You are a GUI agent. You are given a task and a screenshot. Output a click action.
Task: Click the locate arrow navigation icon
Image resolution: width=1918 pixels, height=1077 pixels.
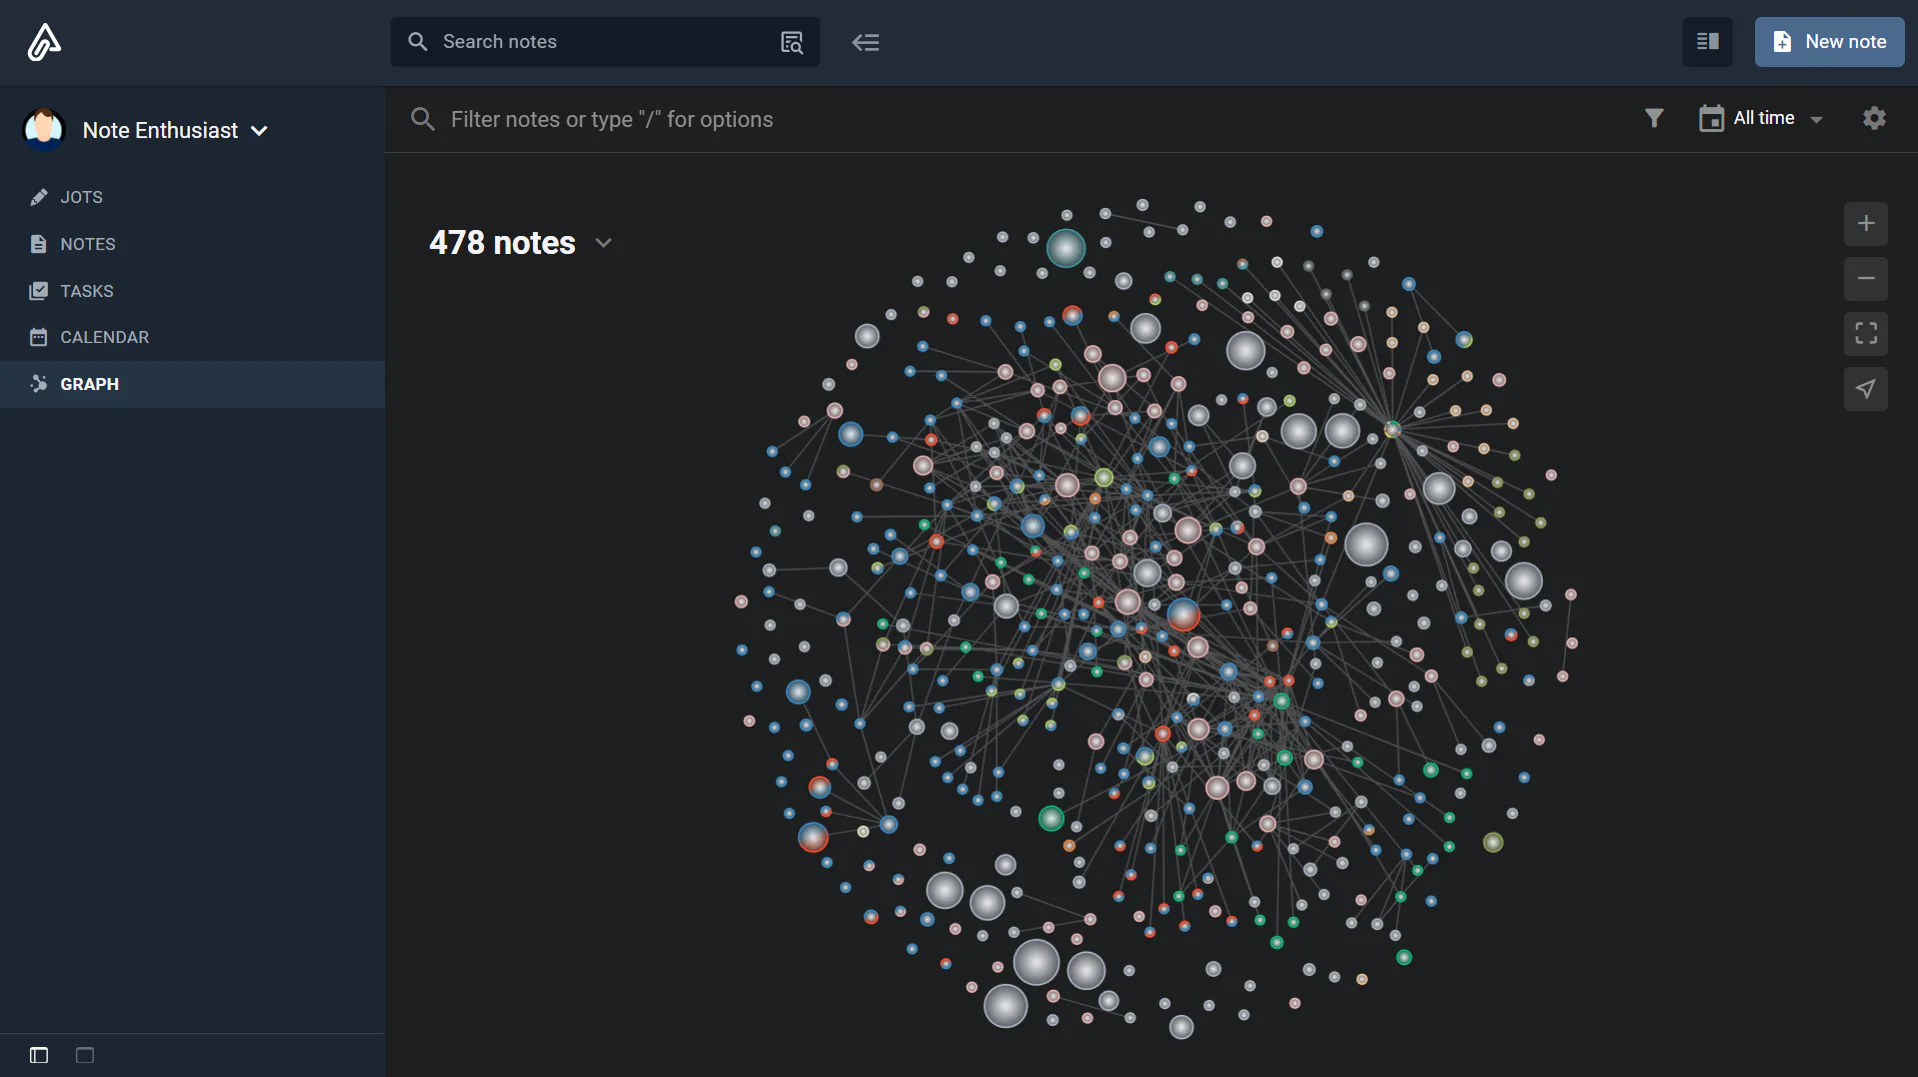[1866, 389]
